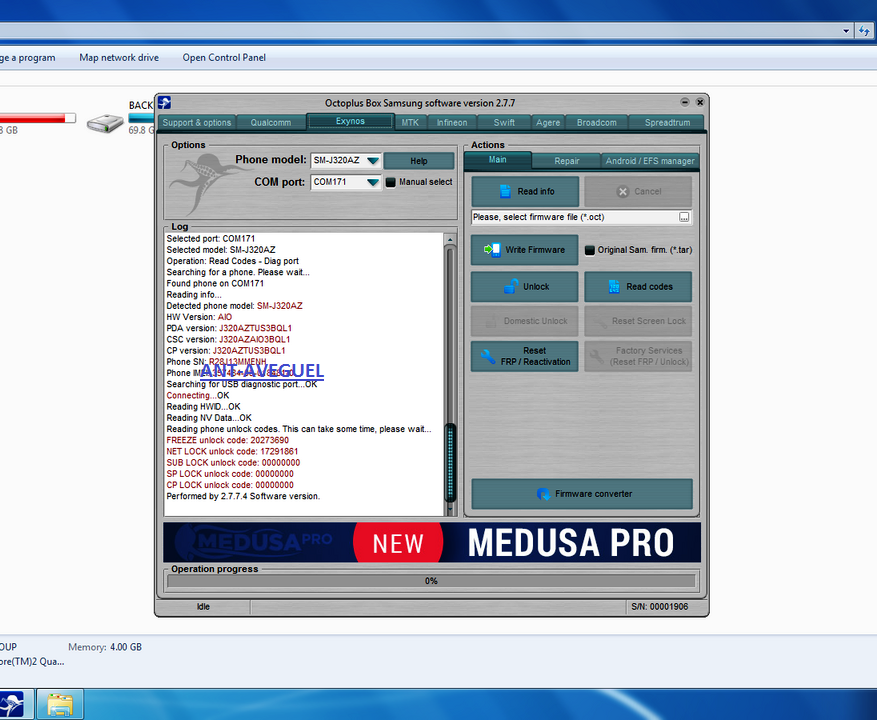Click the NET LOCK unlock code line

(232, 451)
